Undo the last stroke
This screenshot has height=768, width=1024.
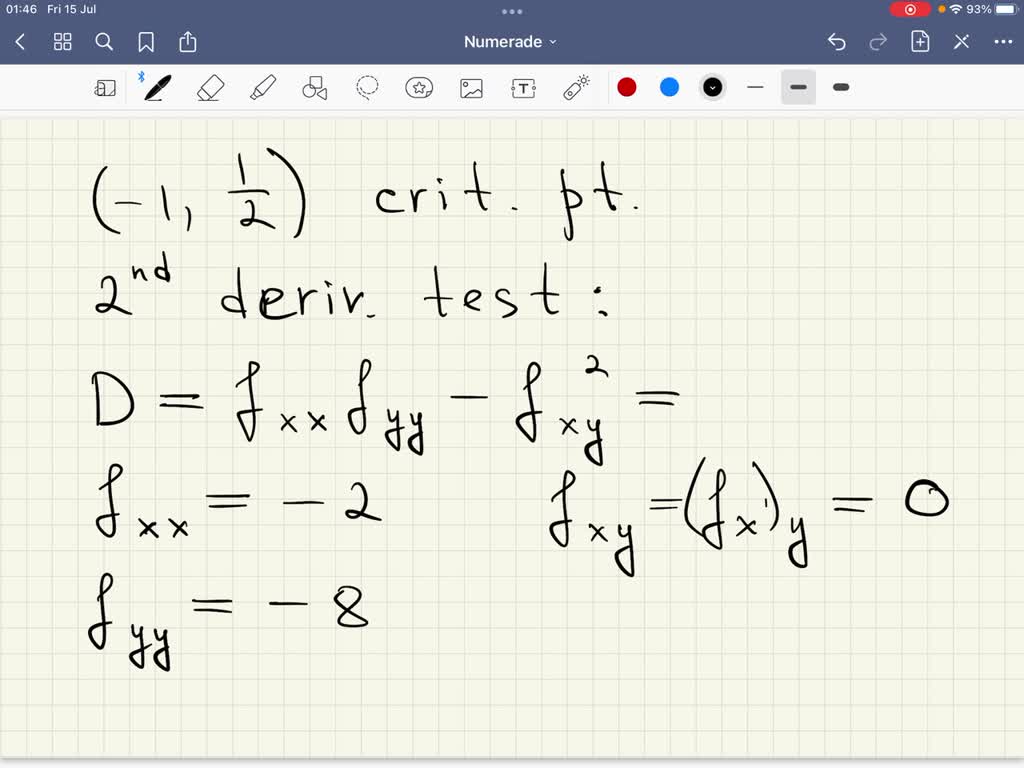point(836,41)
